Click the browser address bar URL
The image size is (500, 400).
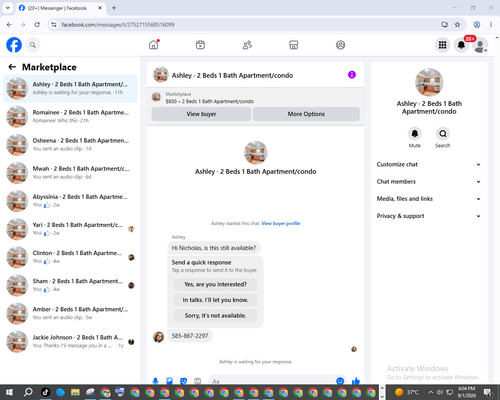118,25
